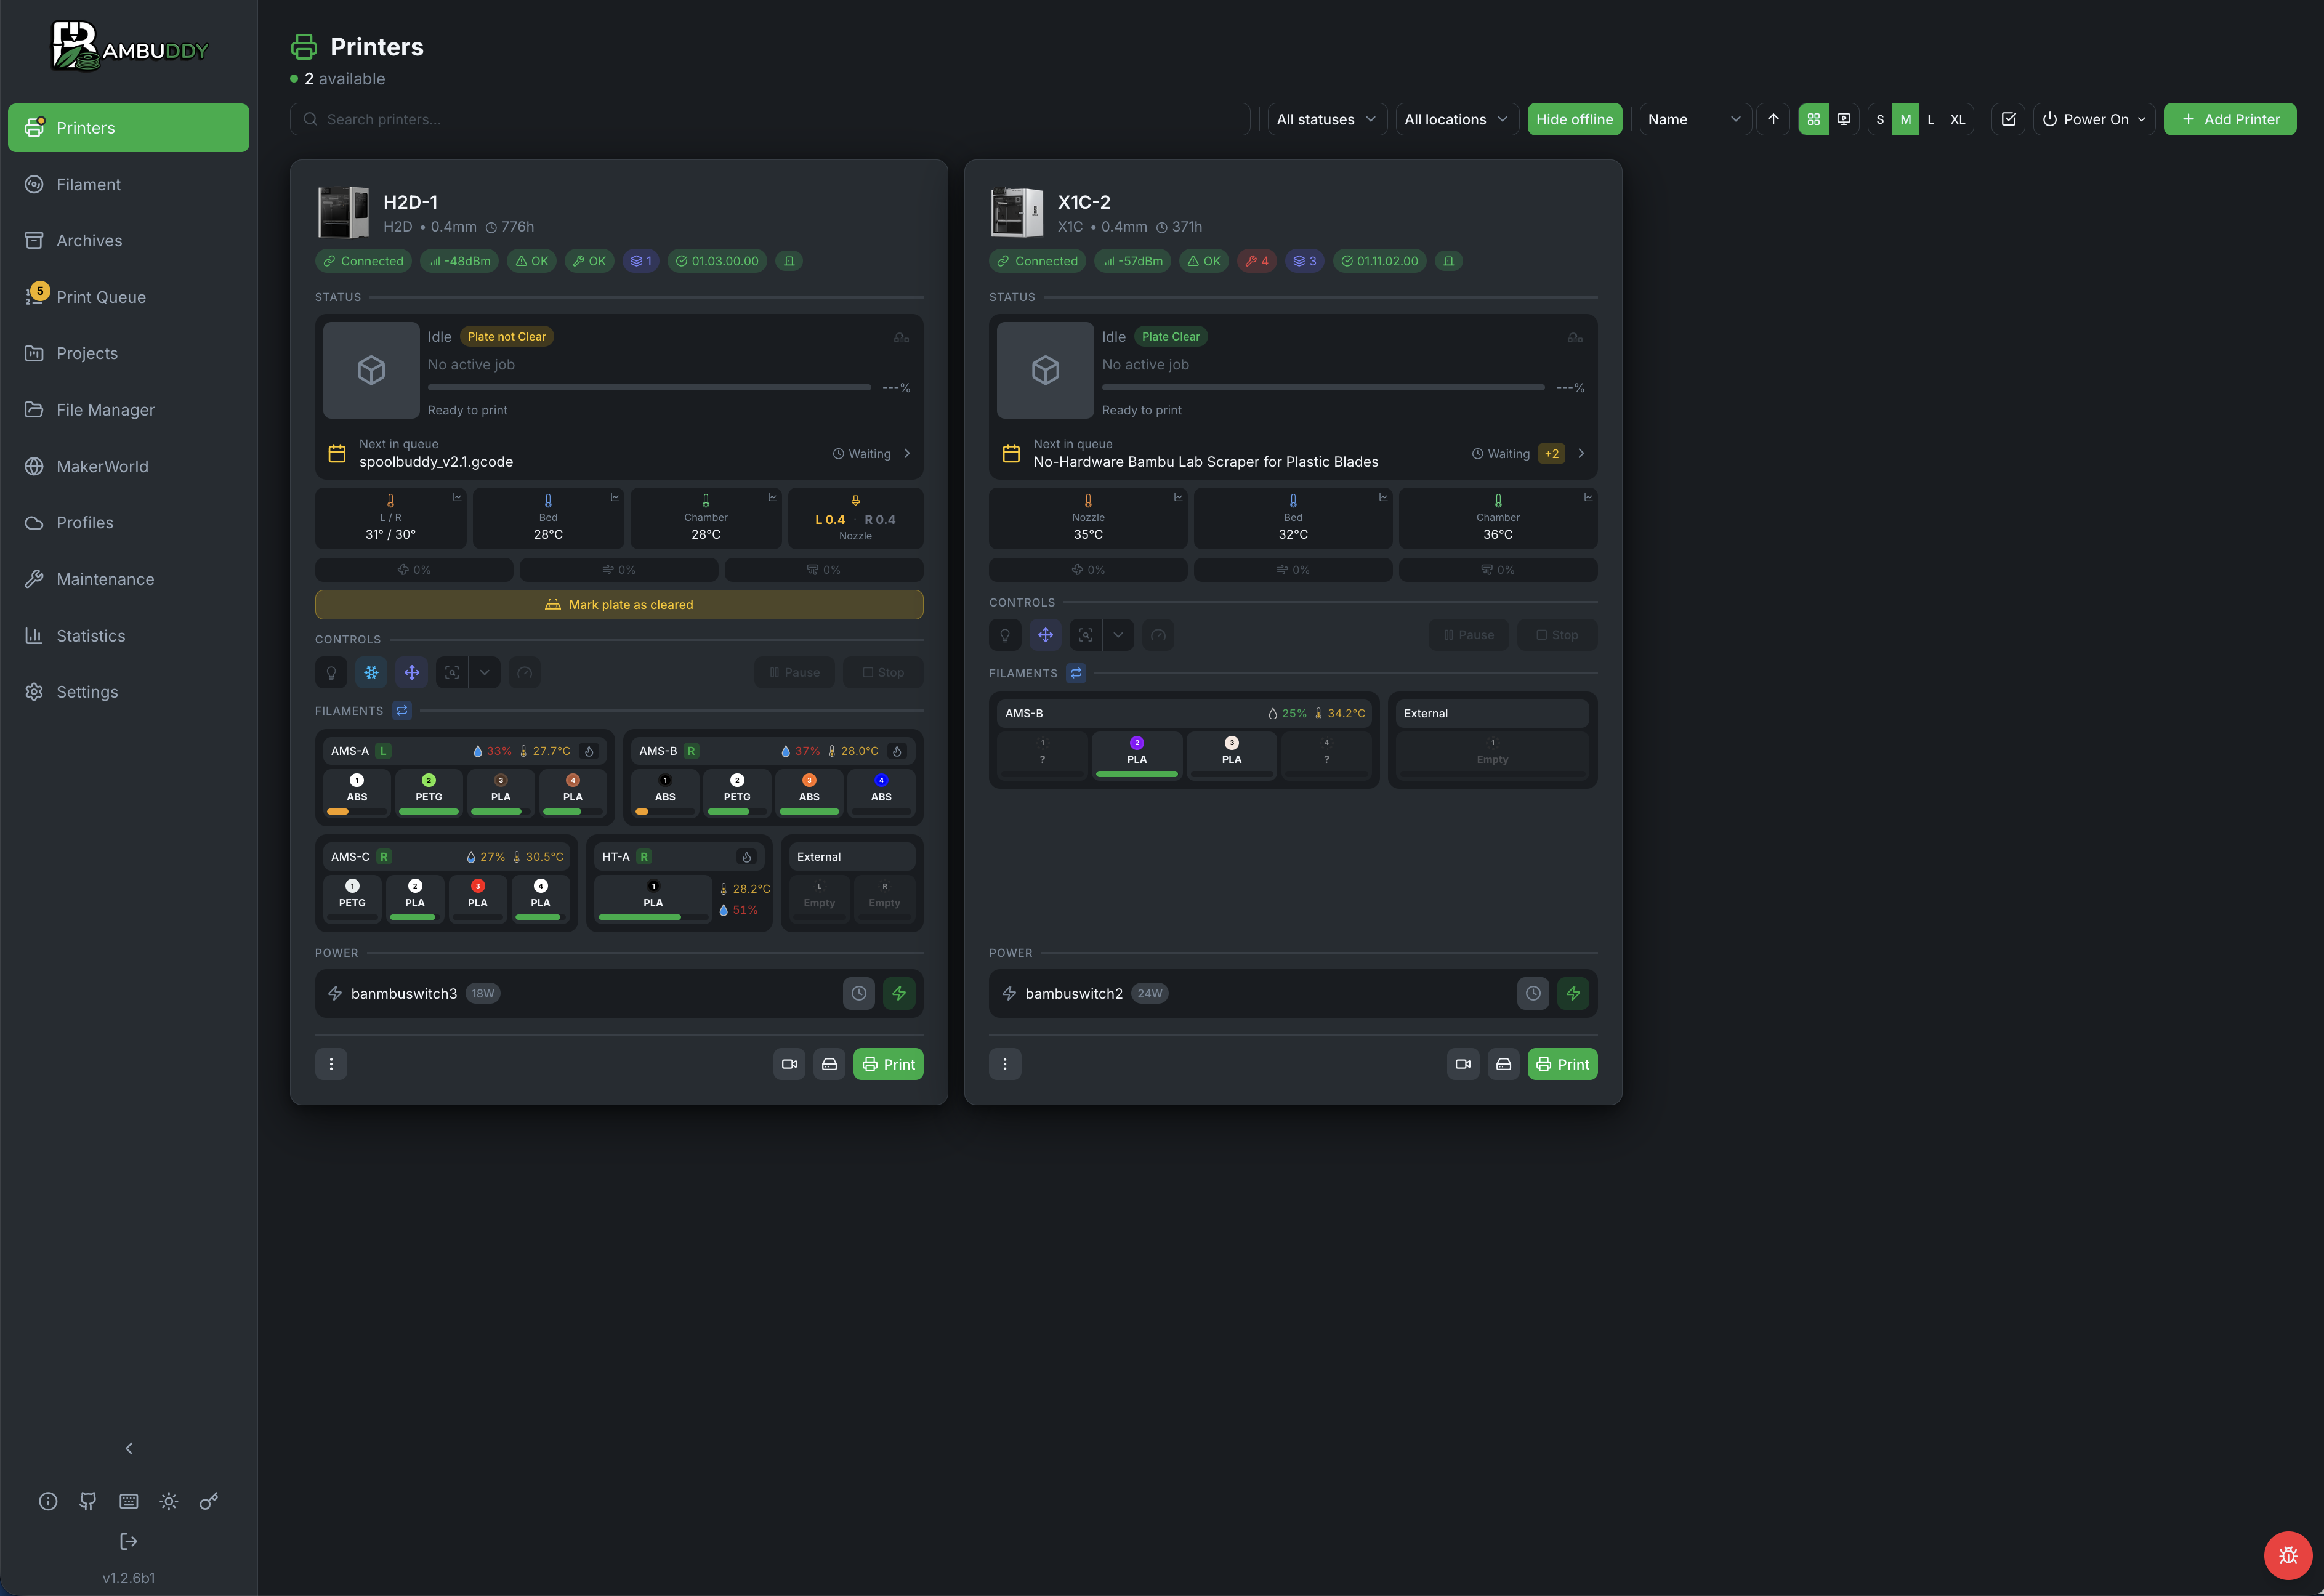This screenshot has height=1596, width=2324.
Task: Open H2D-1 bed temperature graph icon
Action: tap(615, 497)
